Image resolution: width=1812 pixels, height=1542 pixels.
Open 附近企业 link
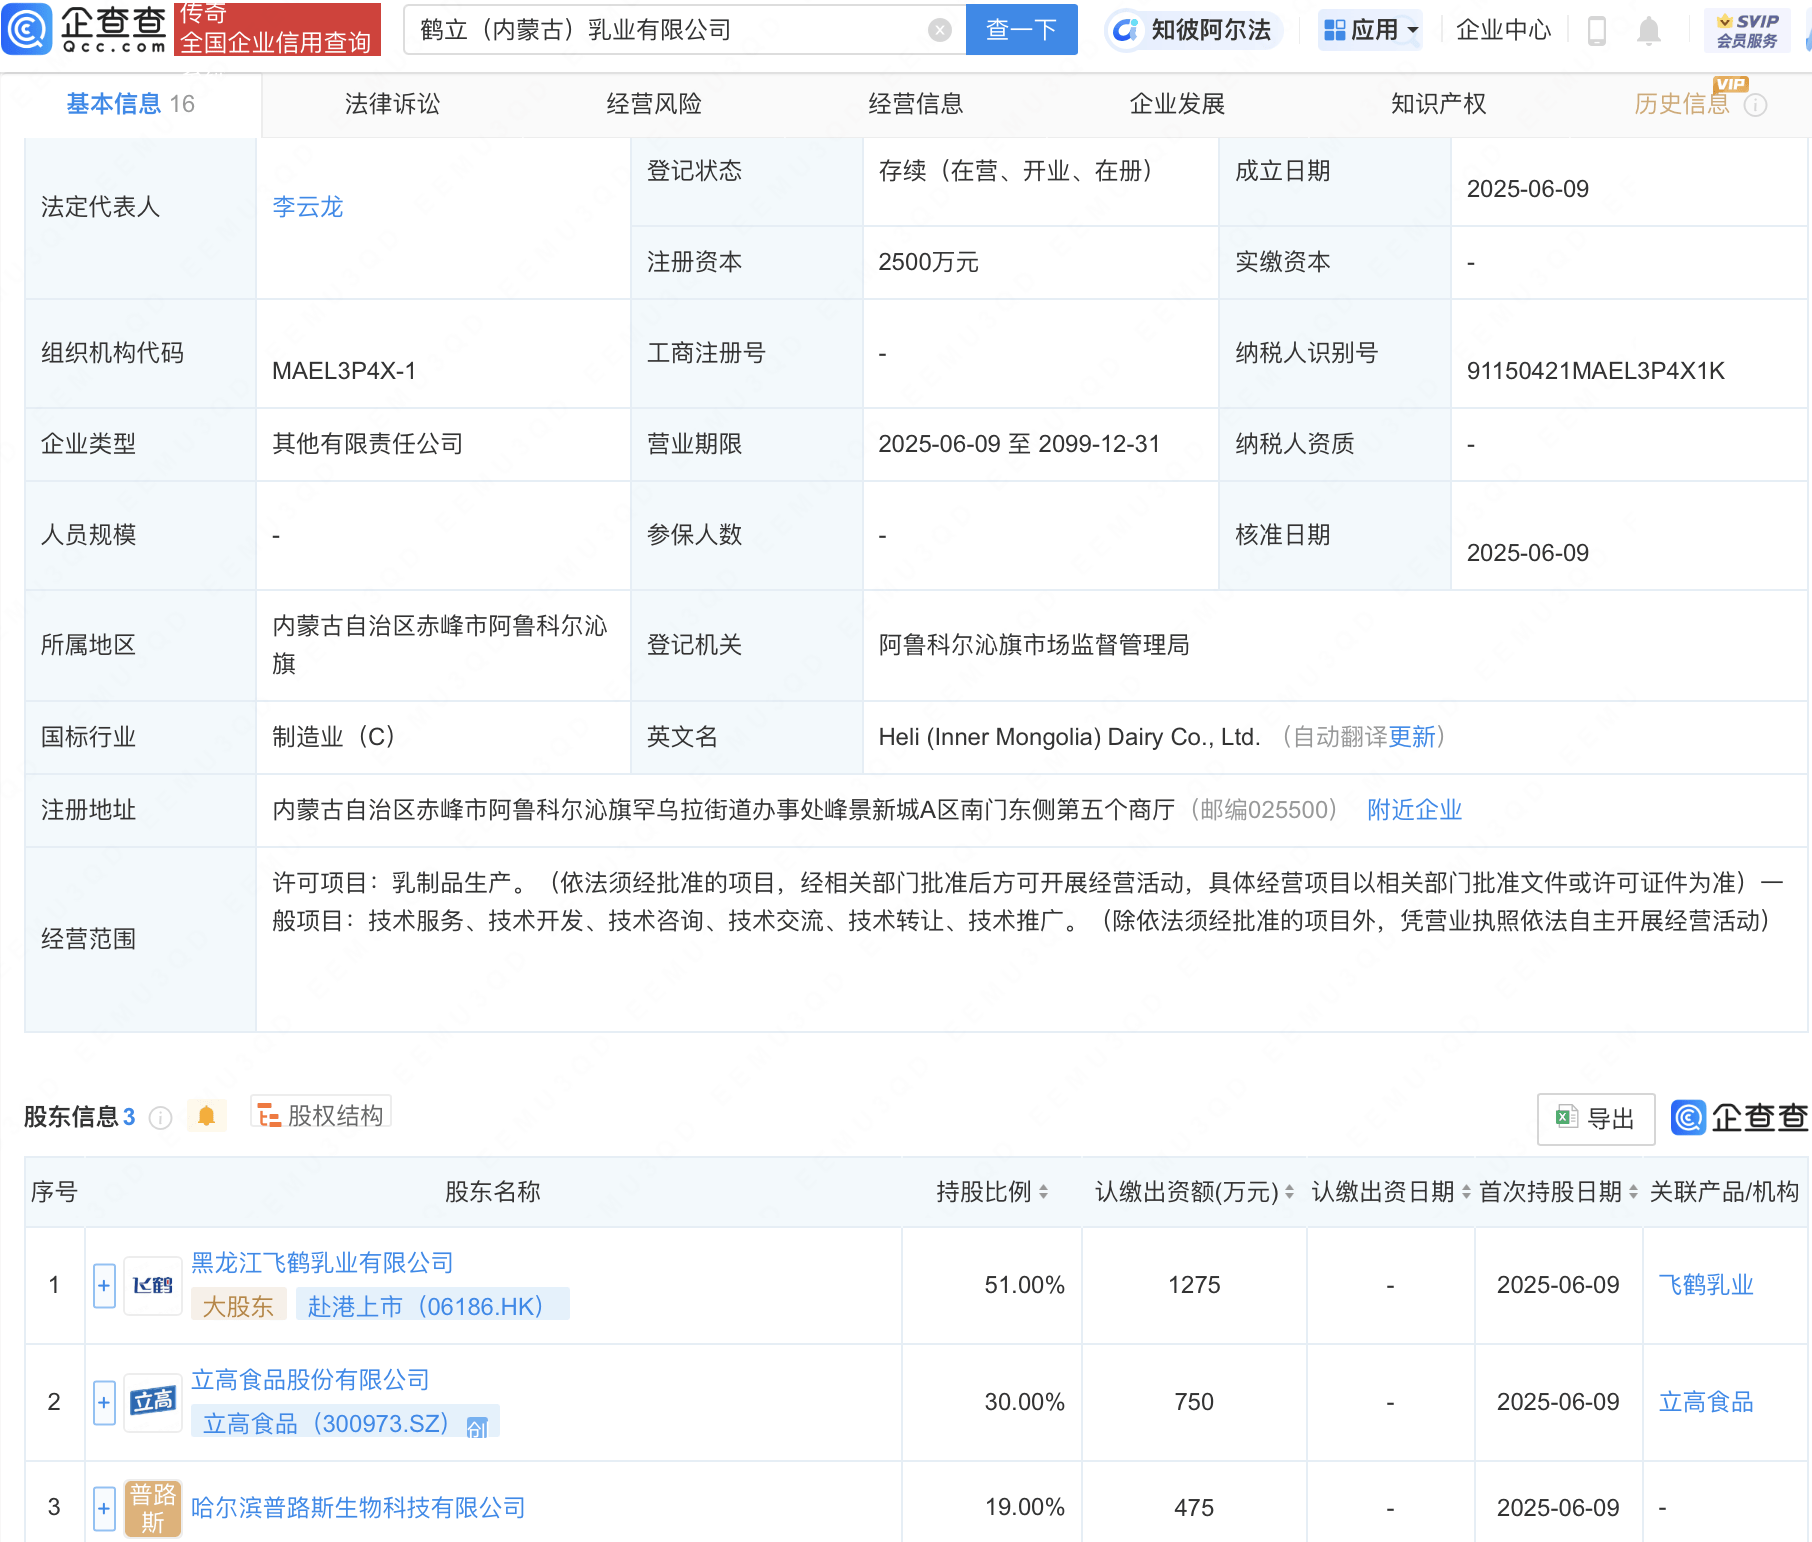(1415, 810)
